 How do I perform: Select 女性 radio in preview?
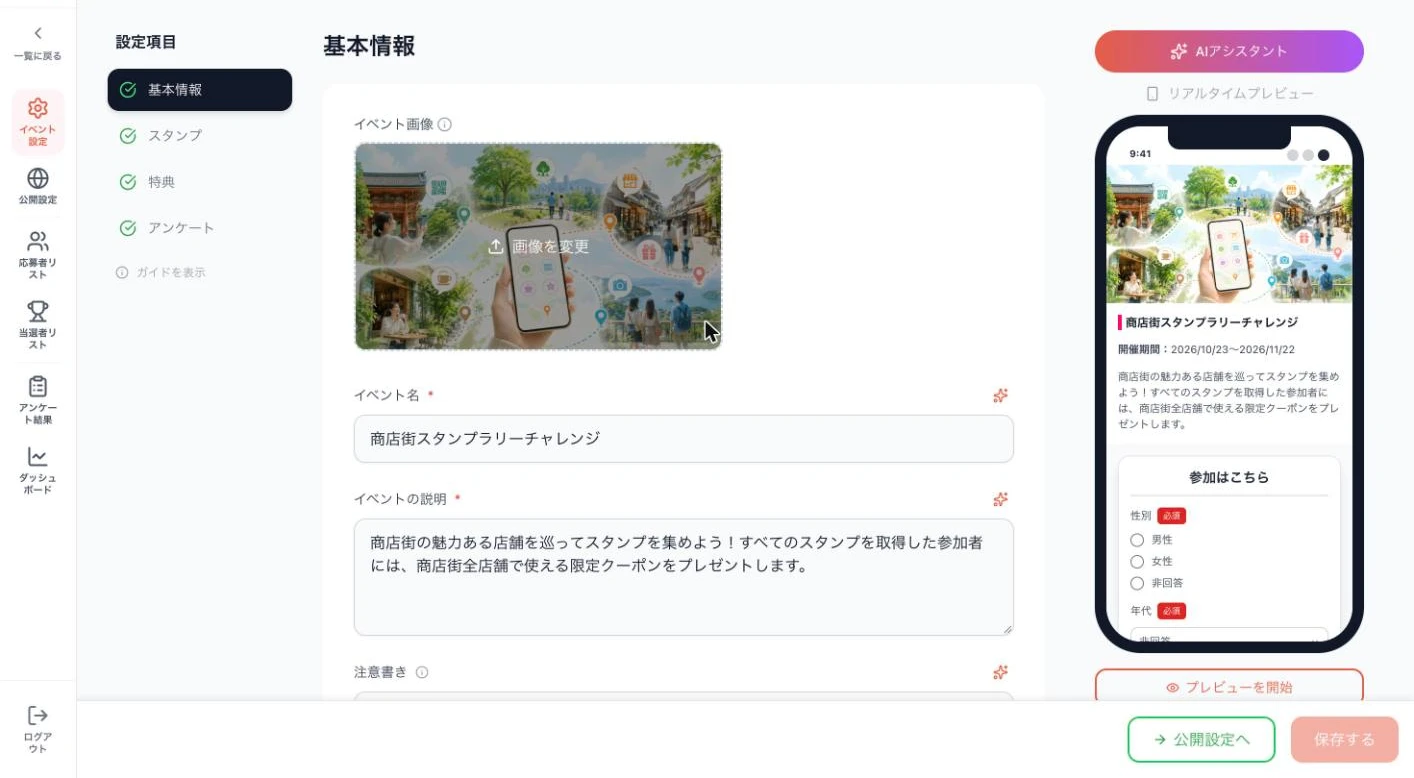click(1137, 562)
